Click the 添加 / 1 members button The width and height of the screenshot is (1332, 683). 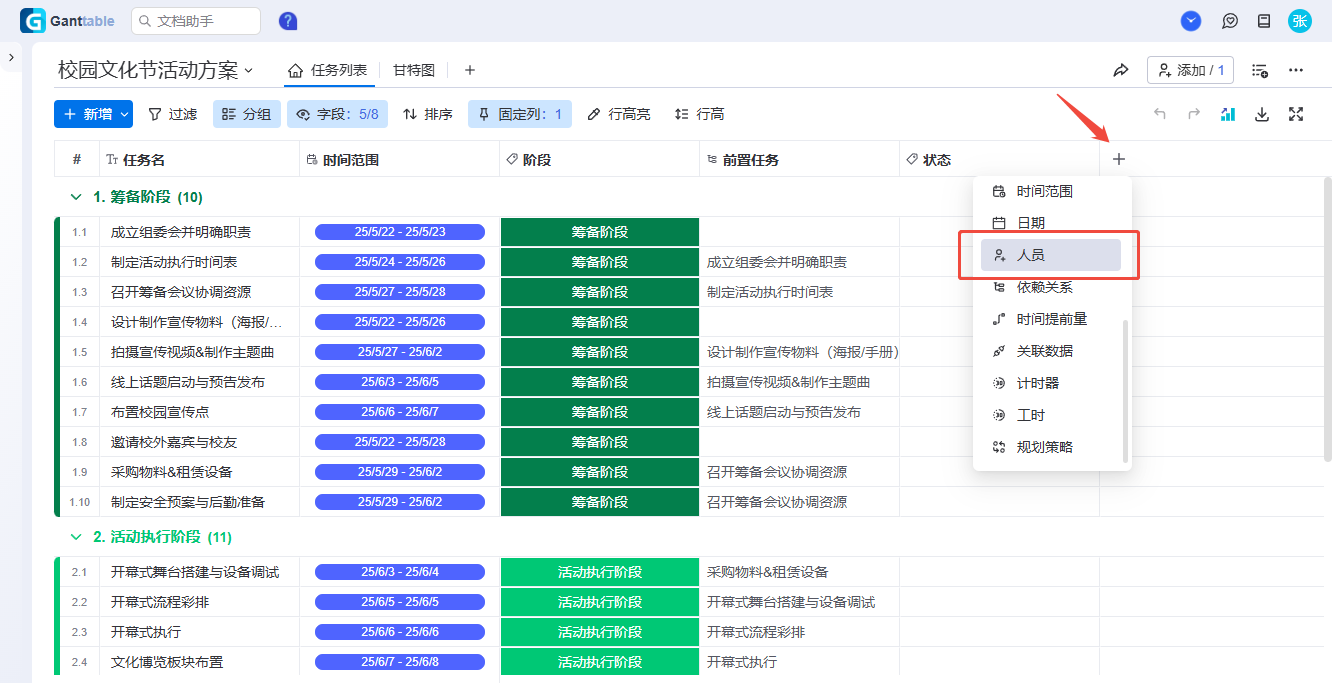tap(1190, 70)
